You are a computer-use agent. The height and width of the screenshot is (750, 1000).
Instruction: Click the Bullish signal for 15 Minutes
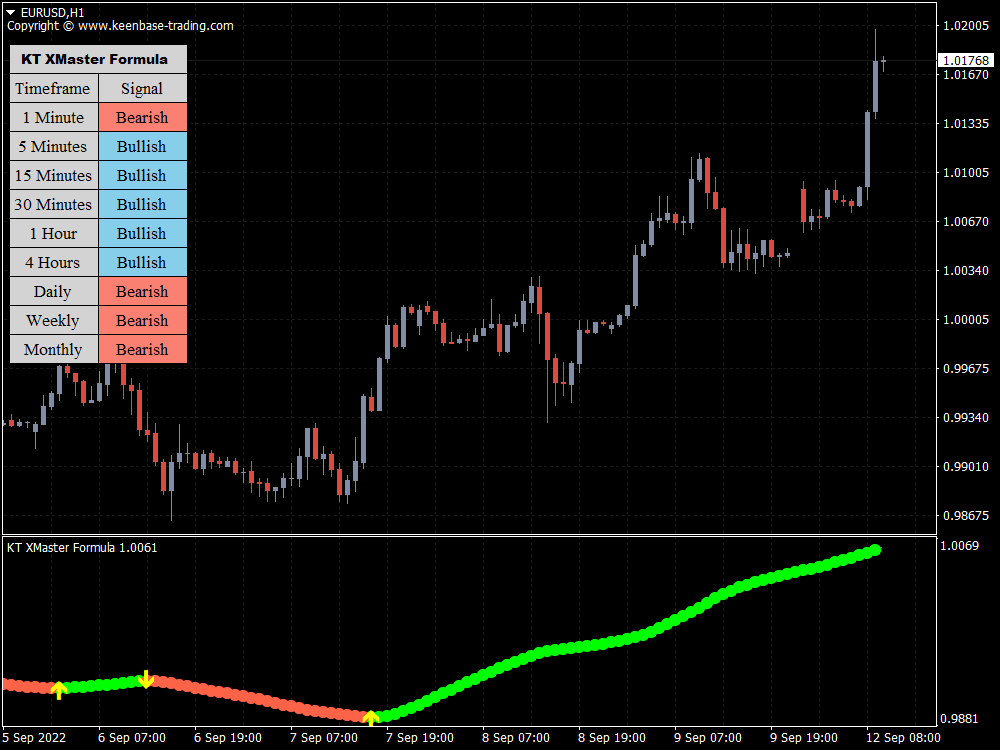(143, 175)
